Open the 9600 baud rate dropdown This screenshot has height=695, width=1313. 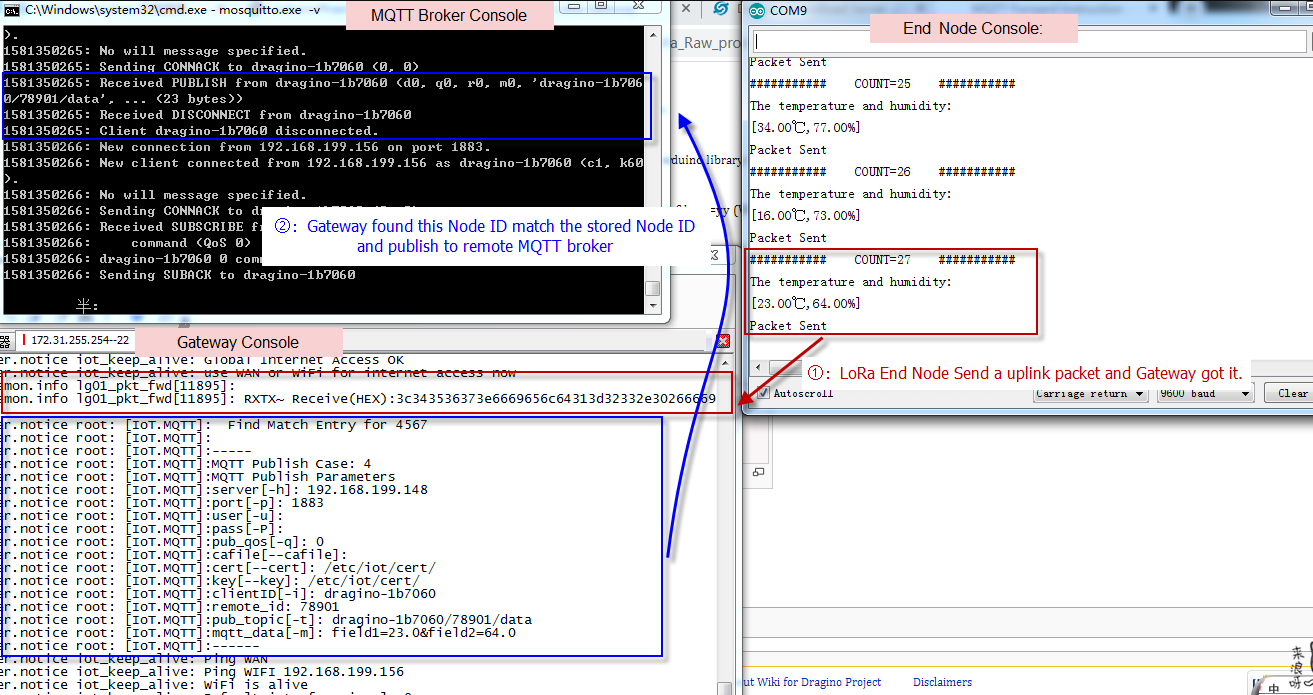point(1205,393)
